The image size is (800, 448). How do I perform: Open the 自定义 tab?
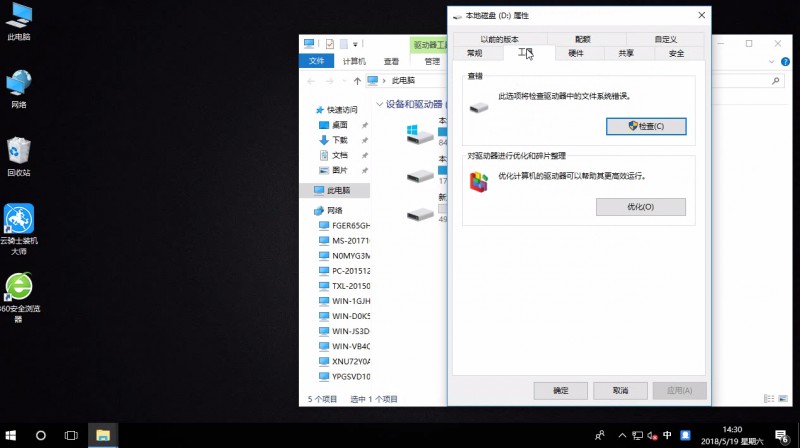click(x=666, y=39)
